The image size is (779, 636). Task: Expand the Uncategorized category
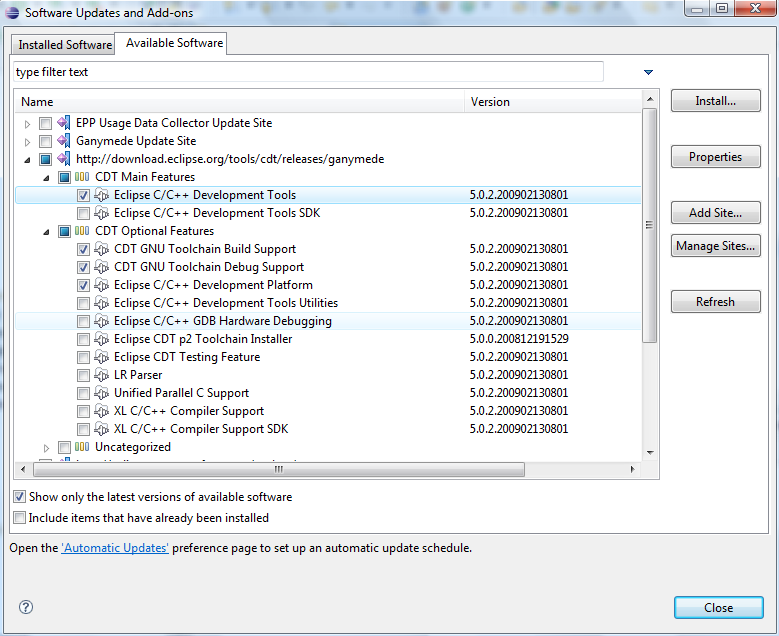pos(46,448)
